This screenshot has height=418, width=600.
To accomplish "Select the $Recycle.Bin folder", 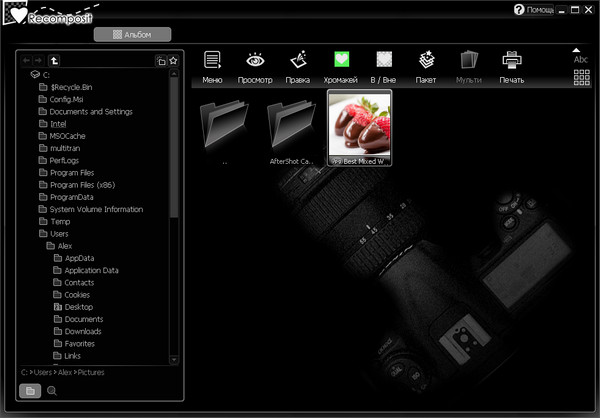I will coord(65,87).
